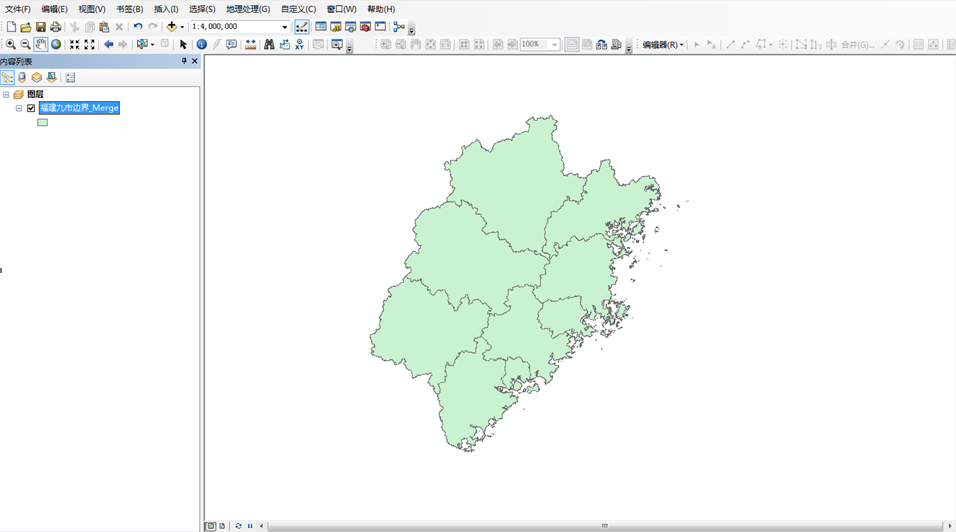
Task: Switch to List By Source view
Action: tap(22, 77)
